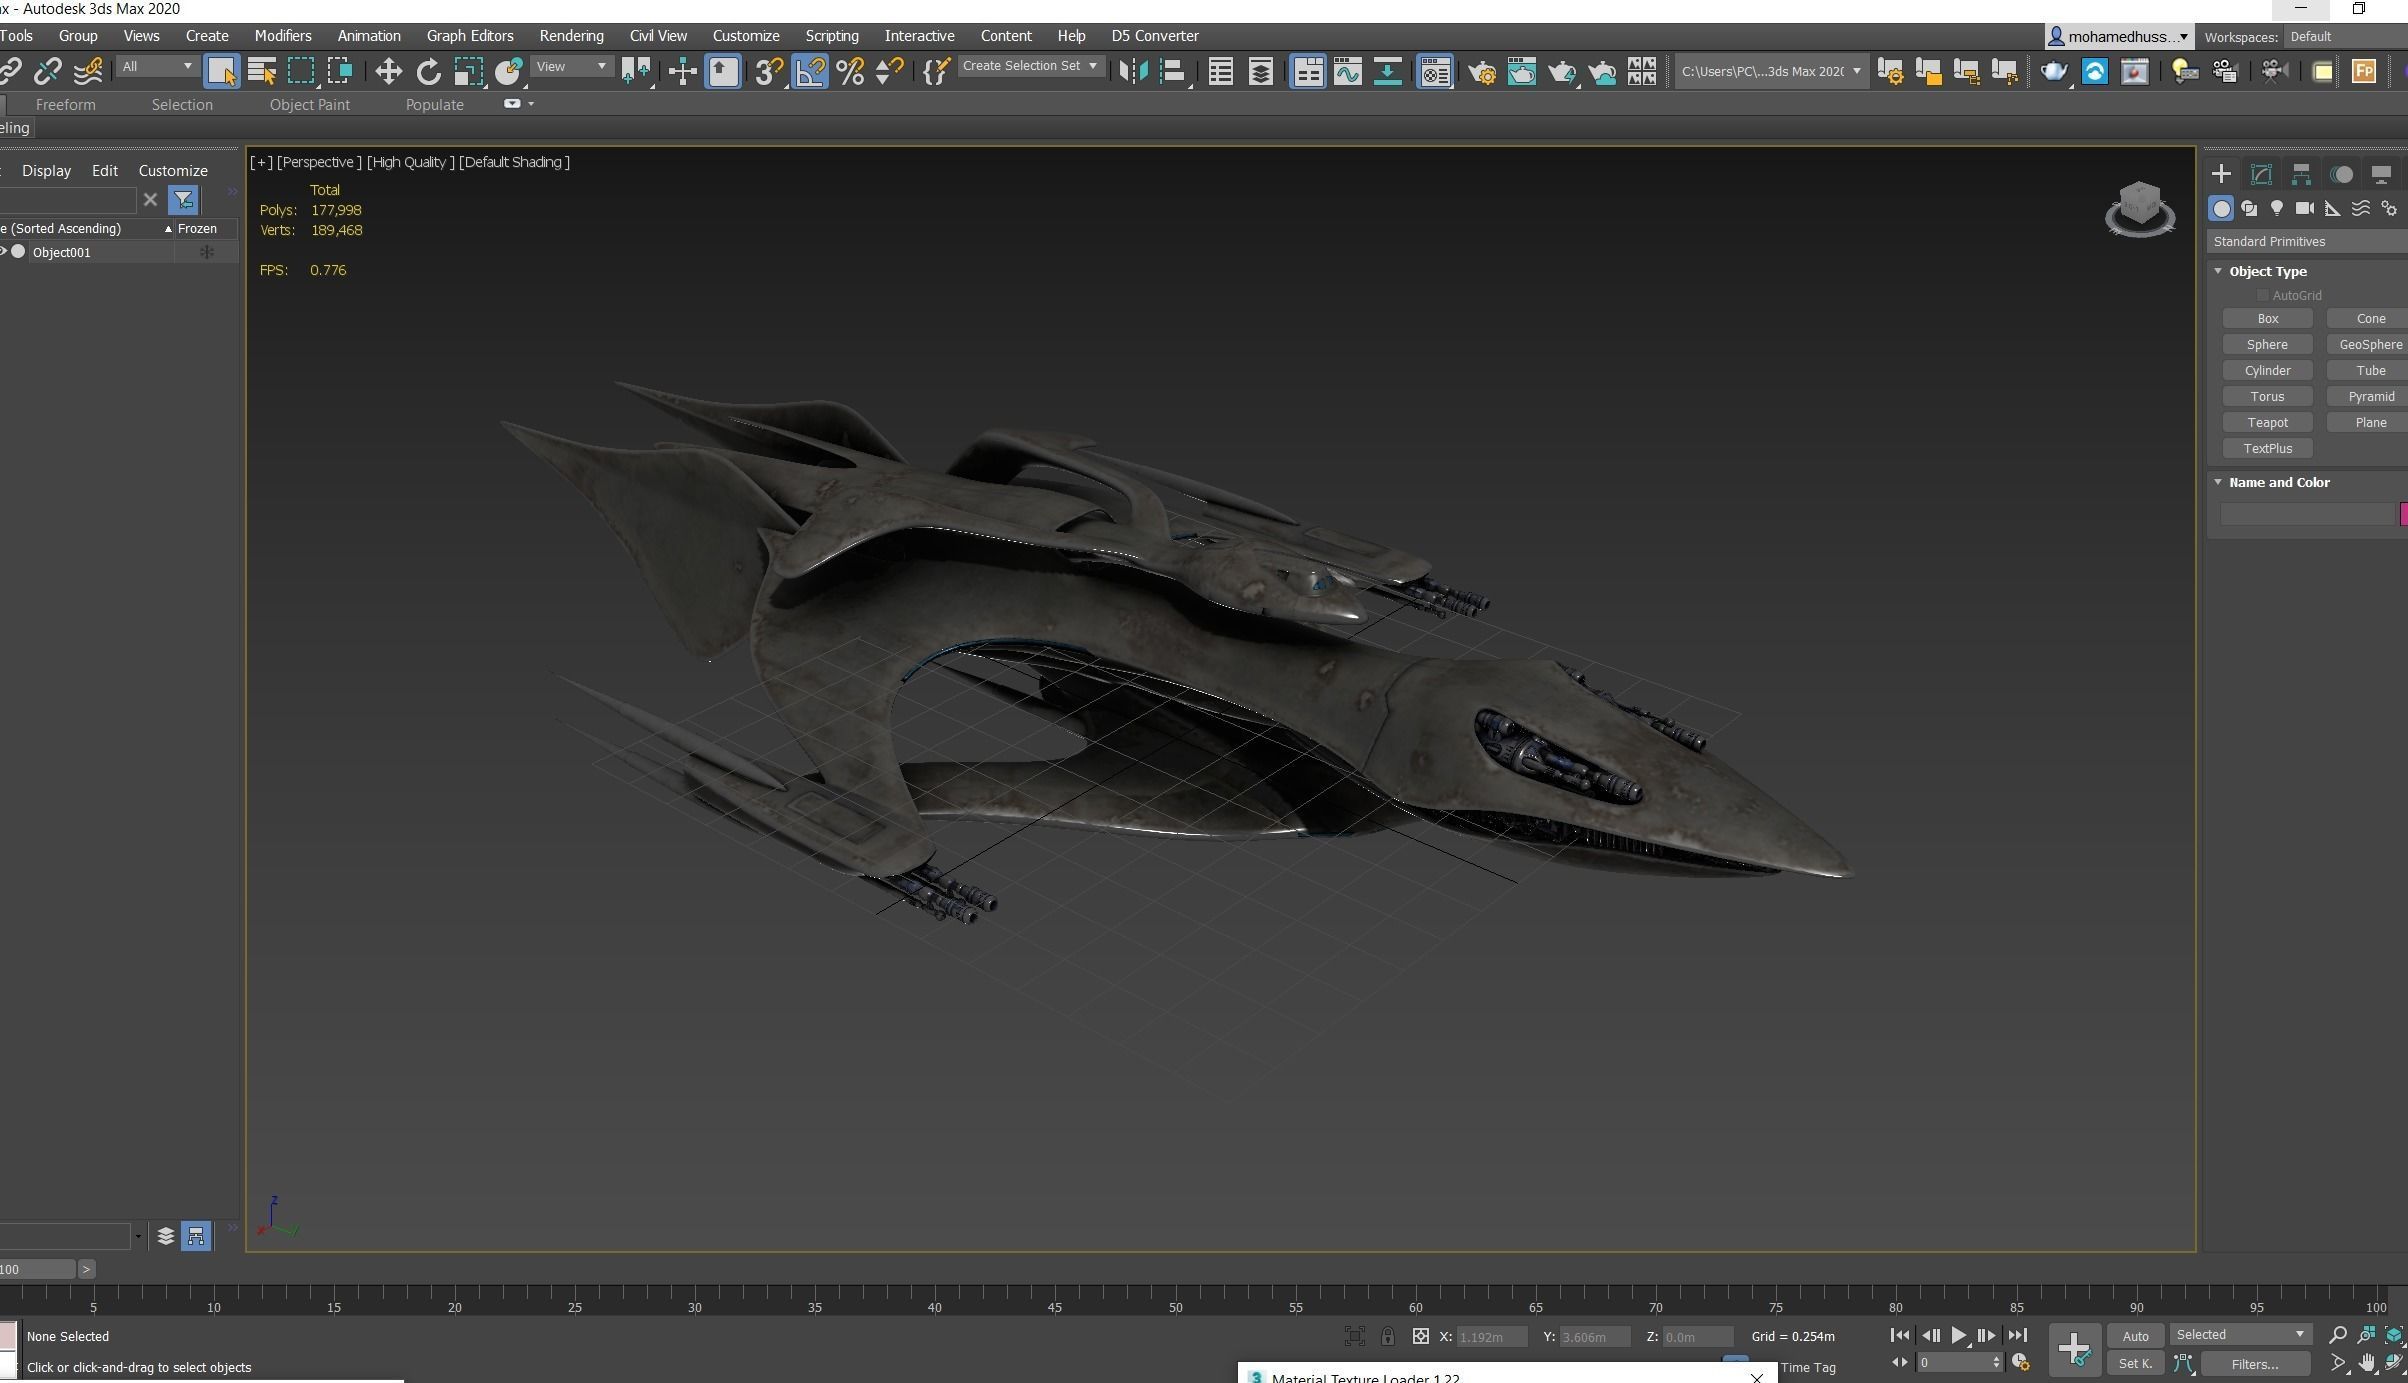
Task: Enable AutoGrid checkbox
Action: tap(2262, 296)
